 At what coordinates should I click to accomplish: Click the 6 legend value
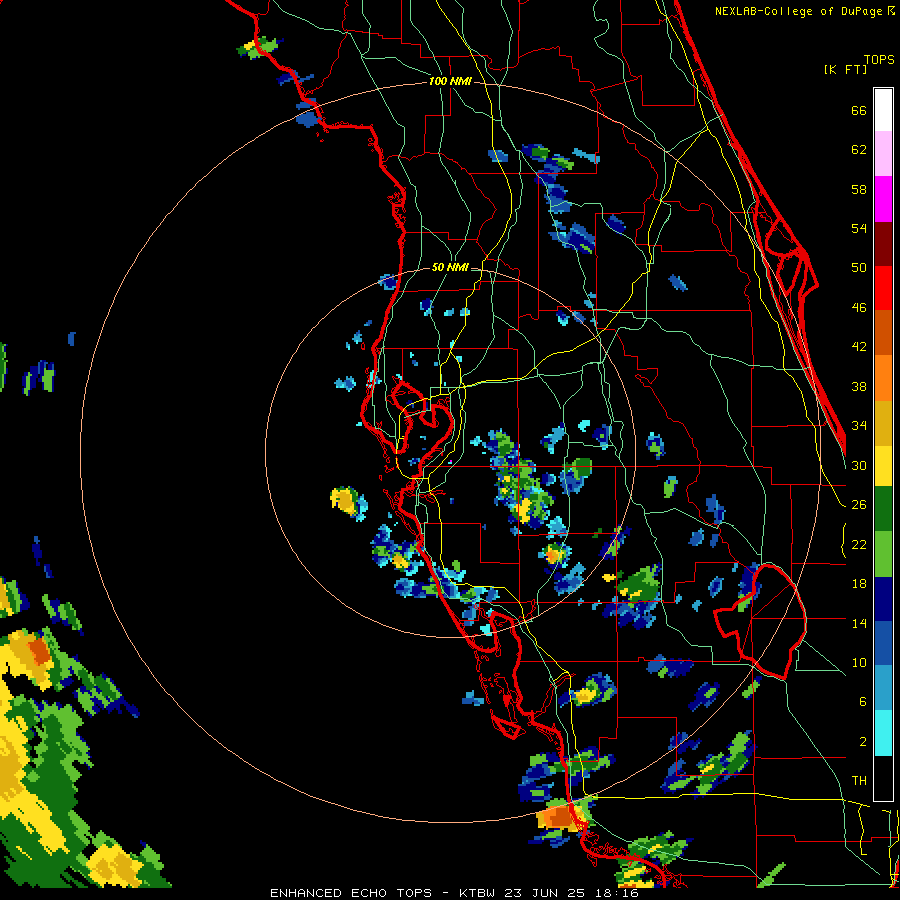pyautogui.click(x=863, y=702)
